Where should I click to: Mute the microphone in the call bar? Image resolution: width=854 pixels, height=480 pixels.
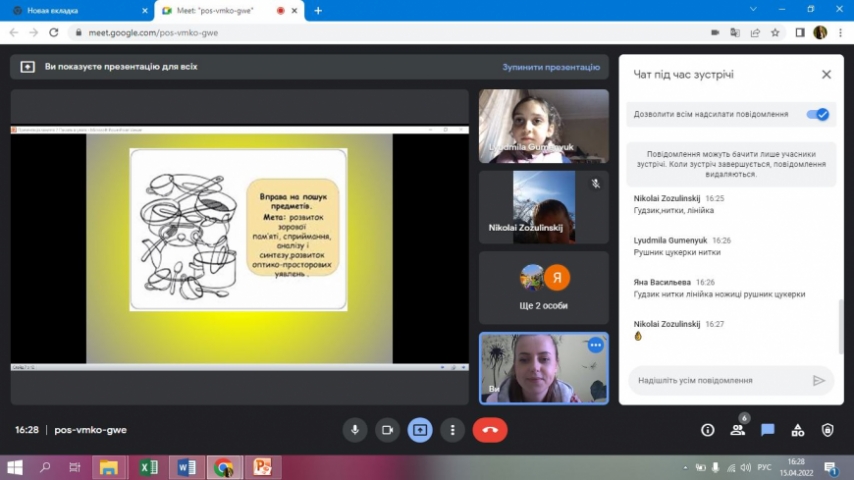coord(354,430)
